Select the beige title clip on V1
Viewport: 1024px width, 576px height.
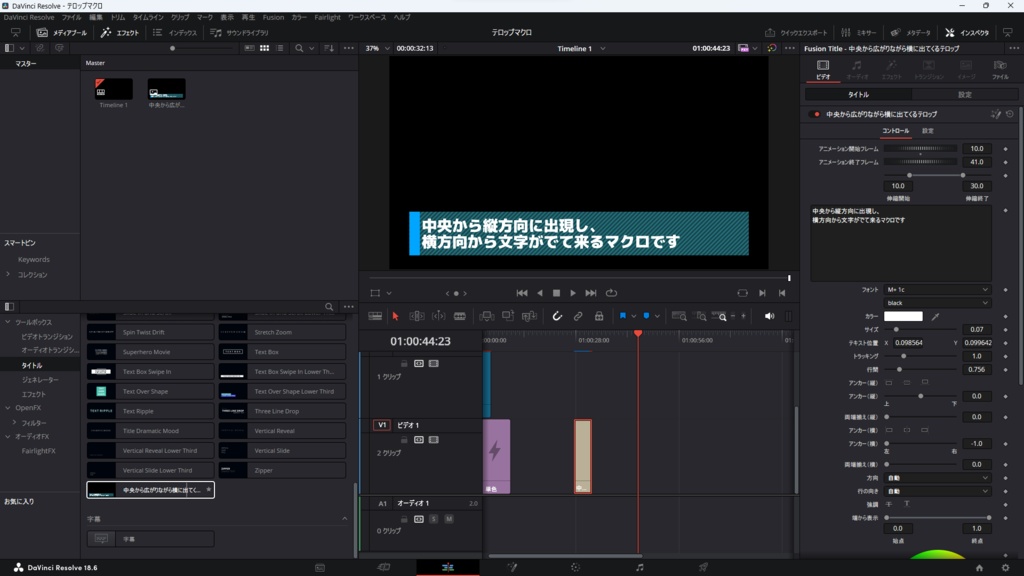[x=583, y=456]
